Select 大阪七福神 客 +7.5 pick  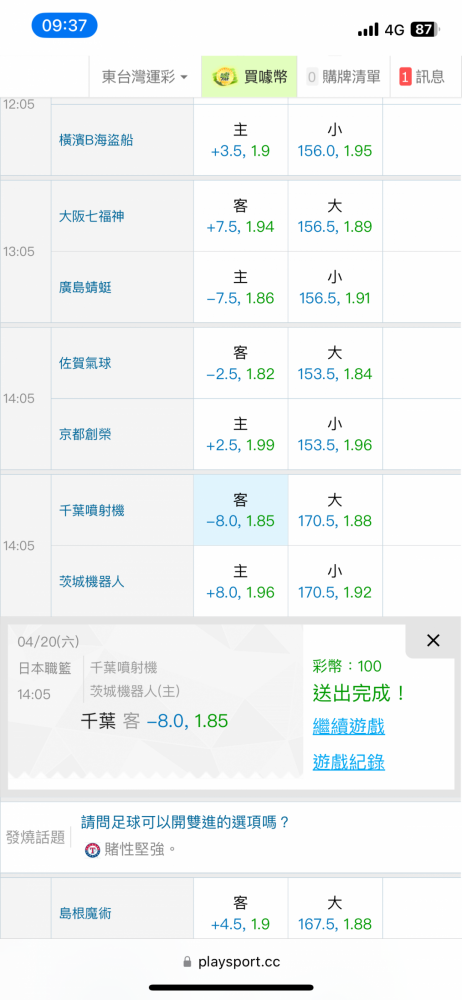[x=241, y=216]
